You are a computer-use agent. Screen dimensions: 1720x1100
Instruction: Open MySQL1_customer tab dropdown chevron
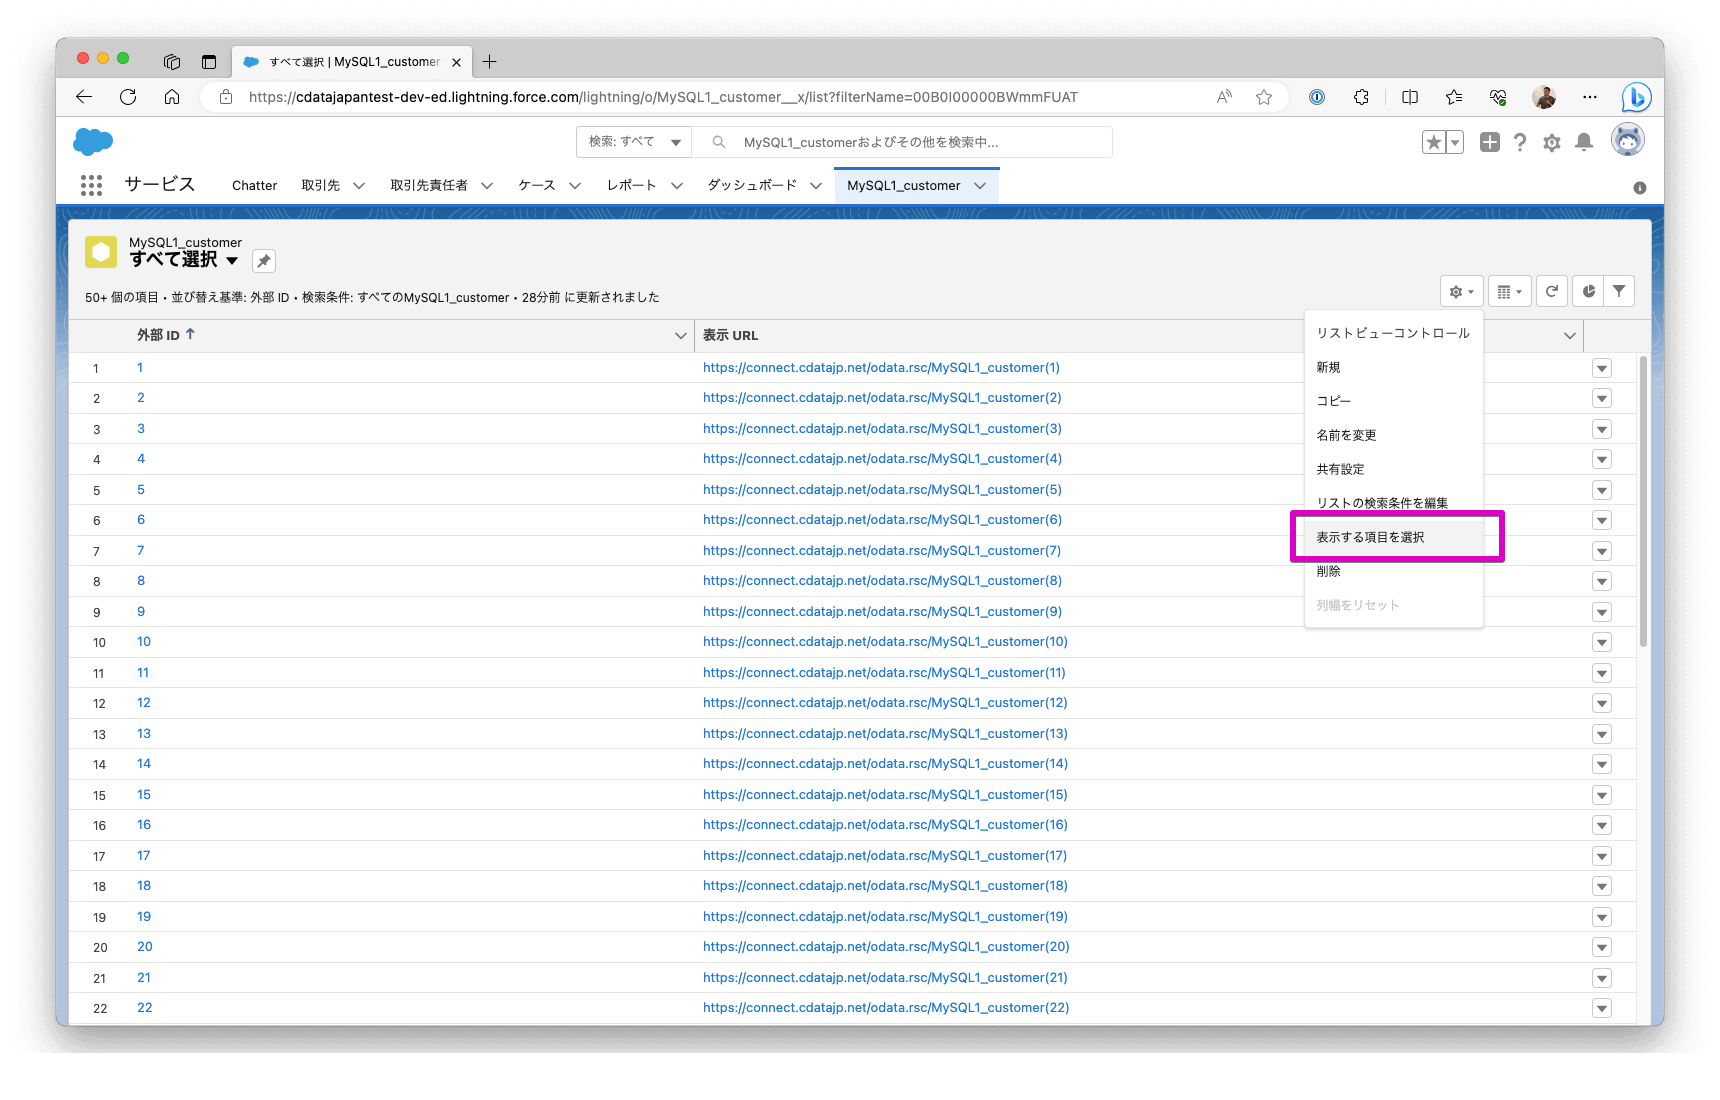tap(980, 186)
